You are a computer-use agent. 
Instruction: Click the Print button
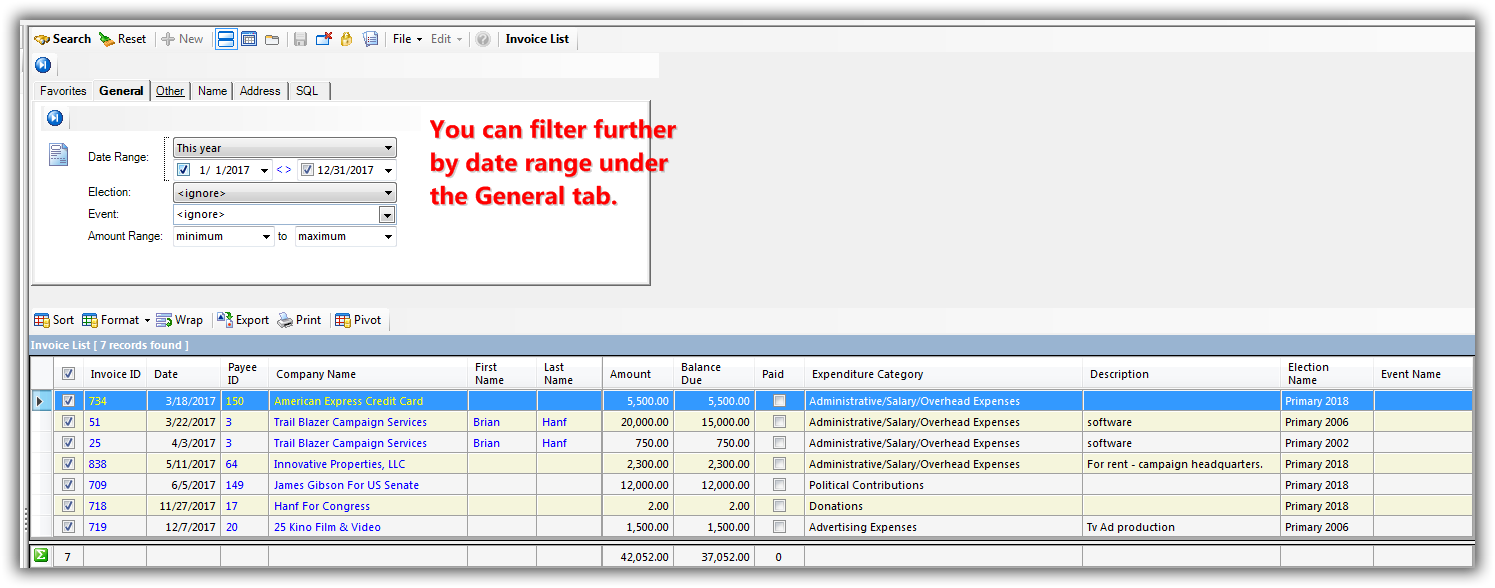coord(299,320)
